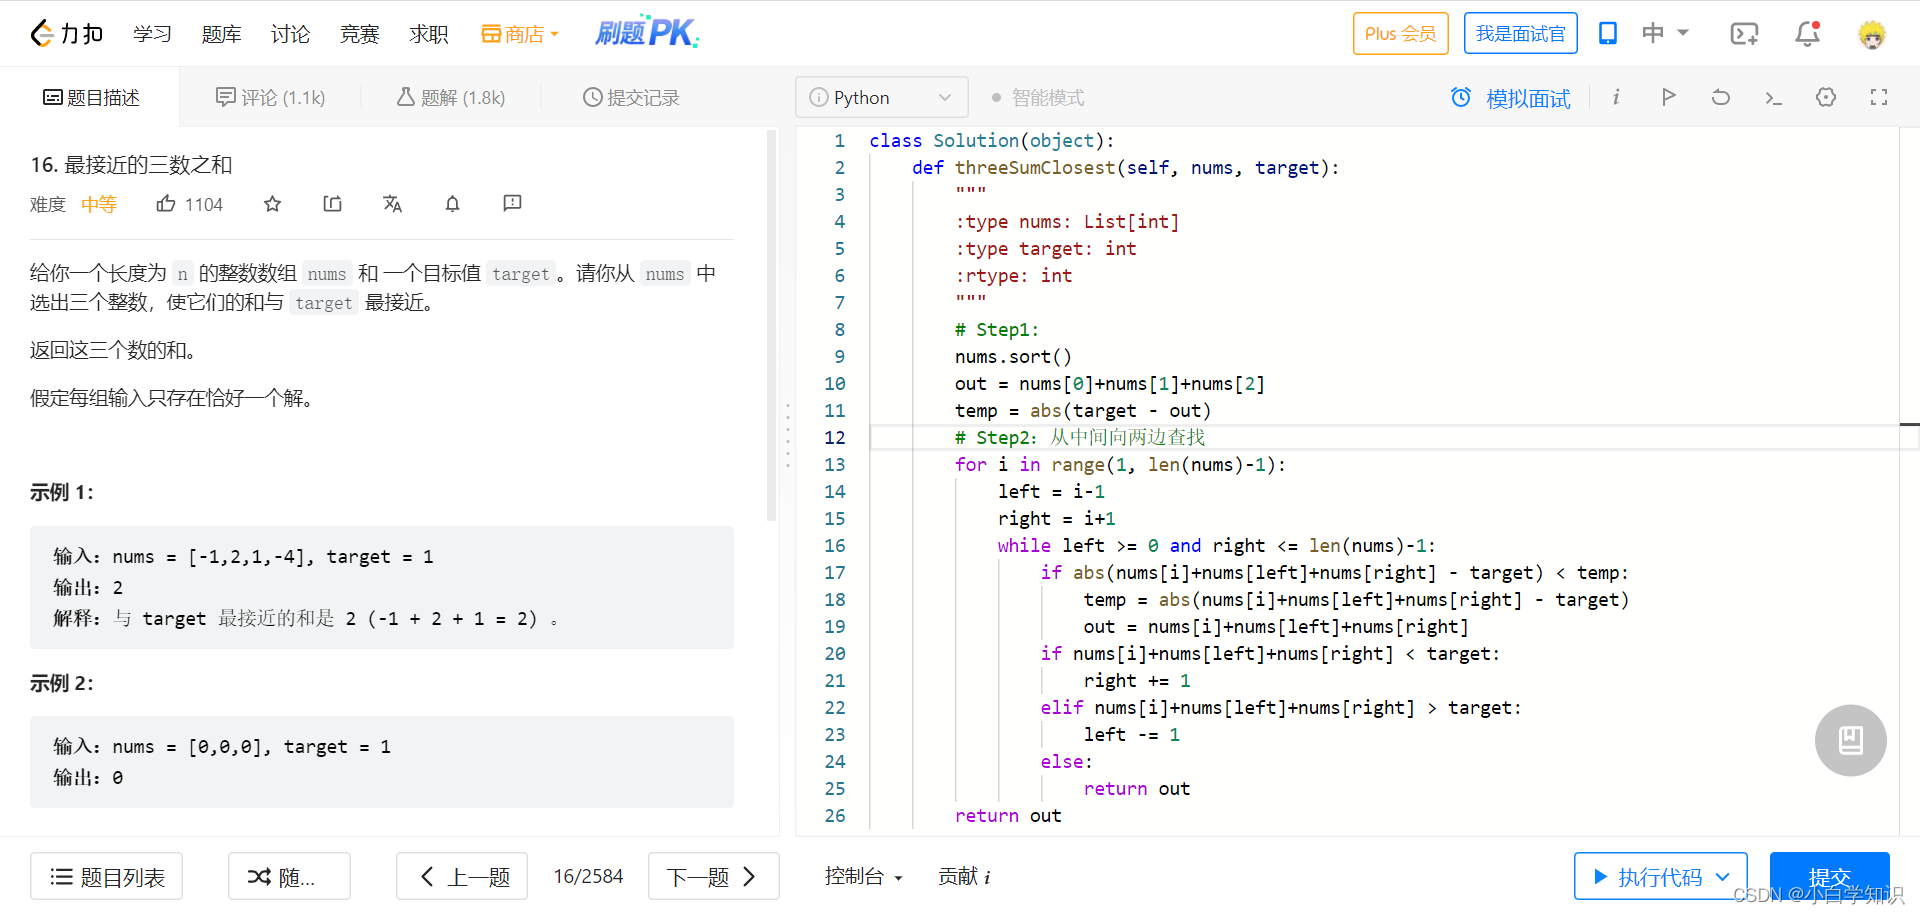This screenshot has height=914, width=1920.
Task: Reset code with the circular arrow icon
Action: [x=1720, y=97]
